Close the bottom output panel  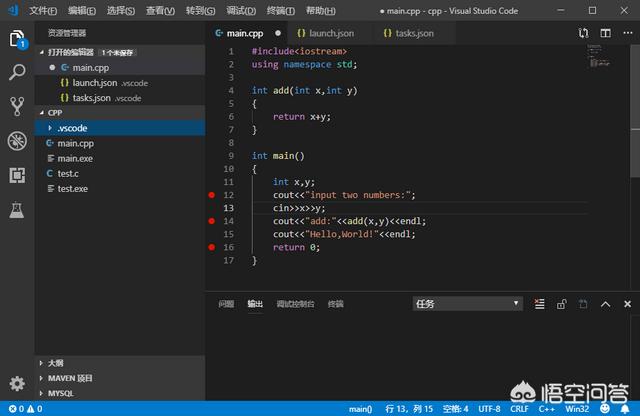[x=627, y=304]
